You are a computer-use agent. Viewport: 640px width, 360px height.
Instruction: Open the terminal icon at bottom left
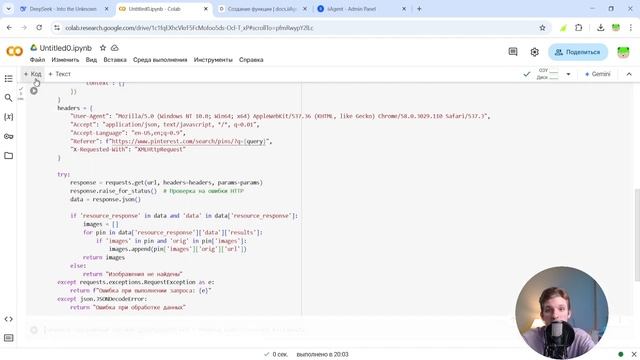[x=9, y=338]
